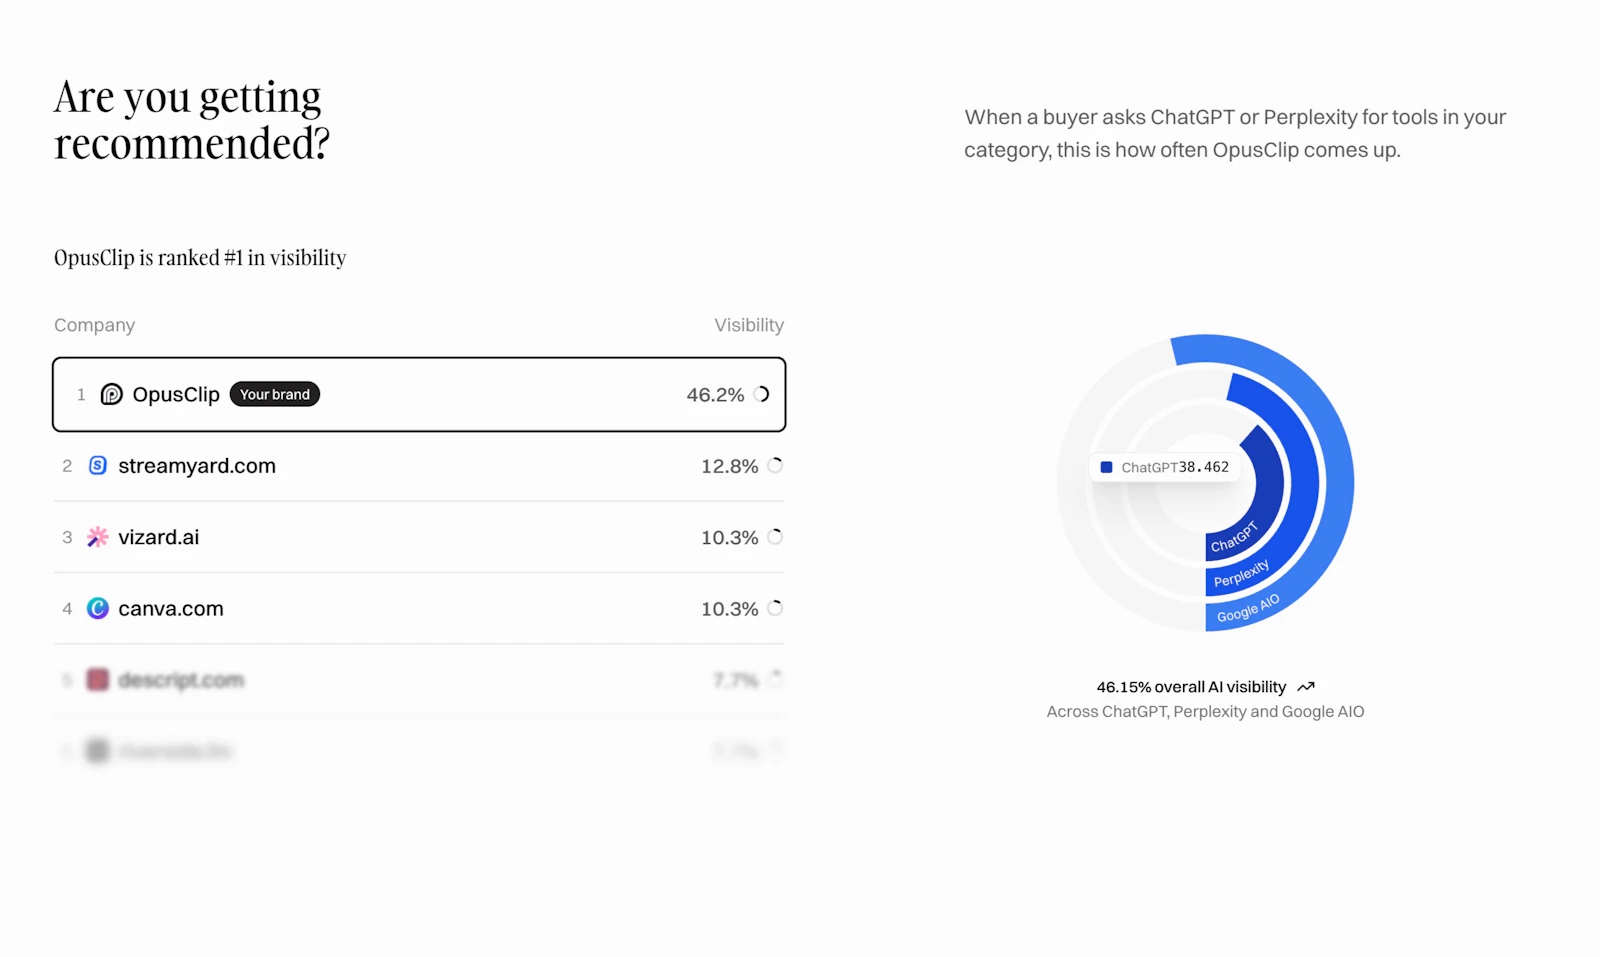Click the streamyard.com logo icon

pyautogui.click(x=98, y=465)
